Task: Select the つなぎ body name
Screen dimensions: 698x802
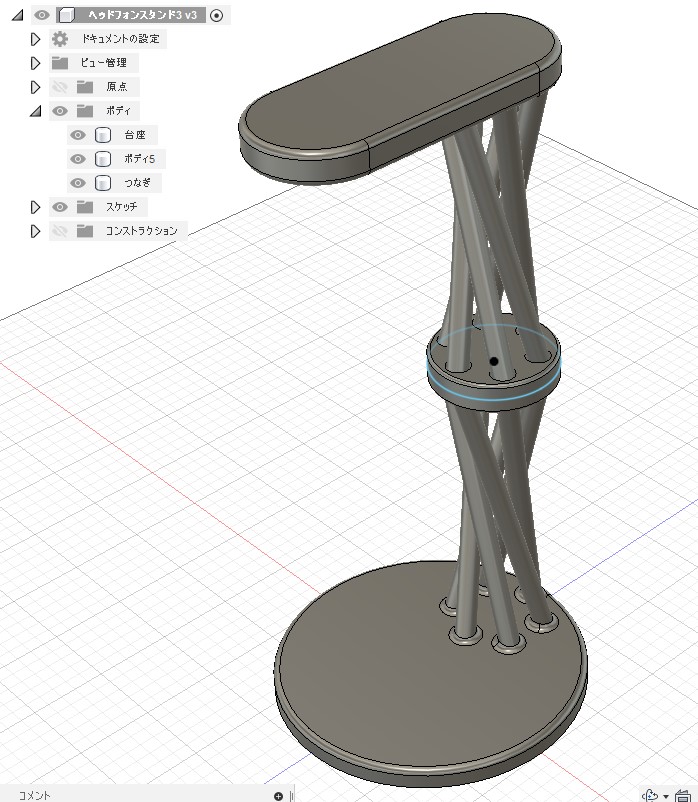Action: click(x=137, y=183)
